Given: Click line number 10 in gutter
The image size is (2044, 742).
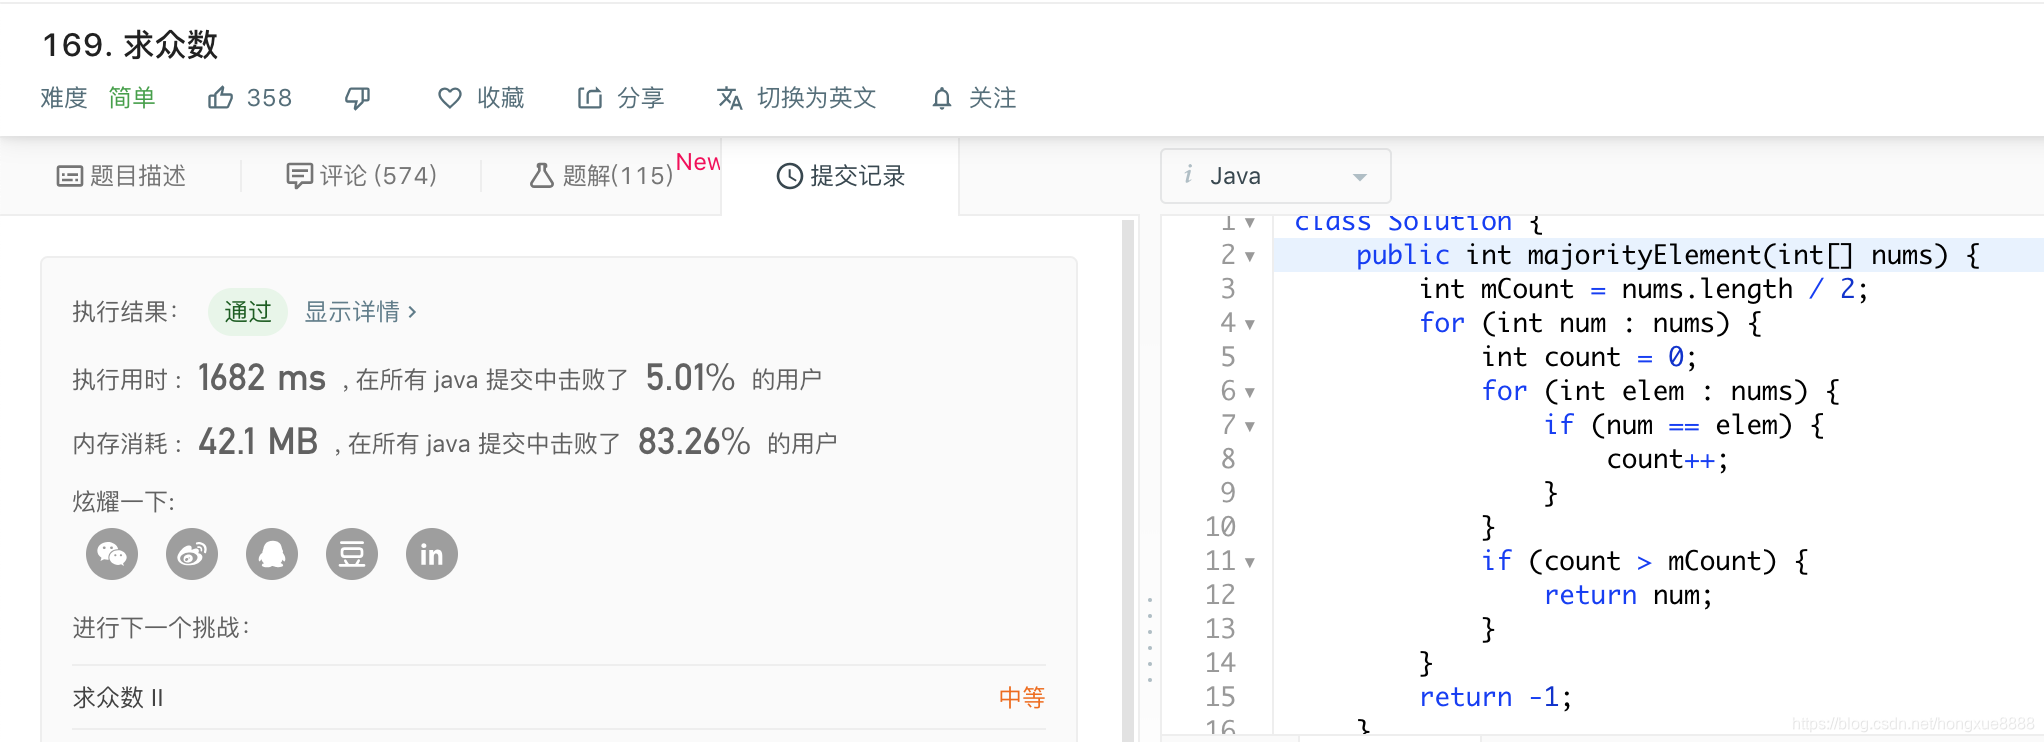Looking at the screenshot, I should (x=1220, y=527).
